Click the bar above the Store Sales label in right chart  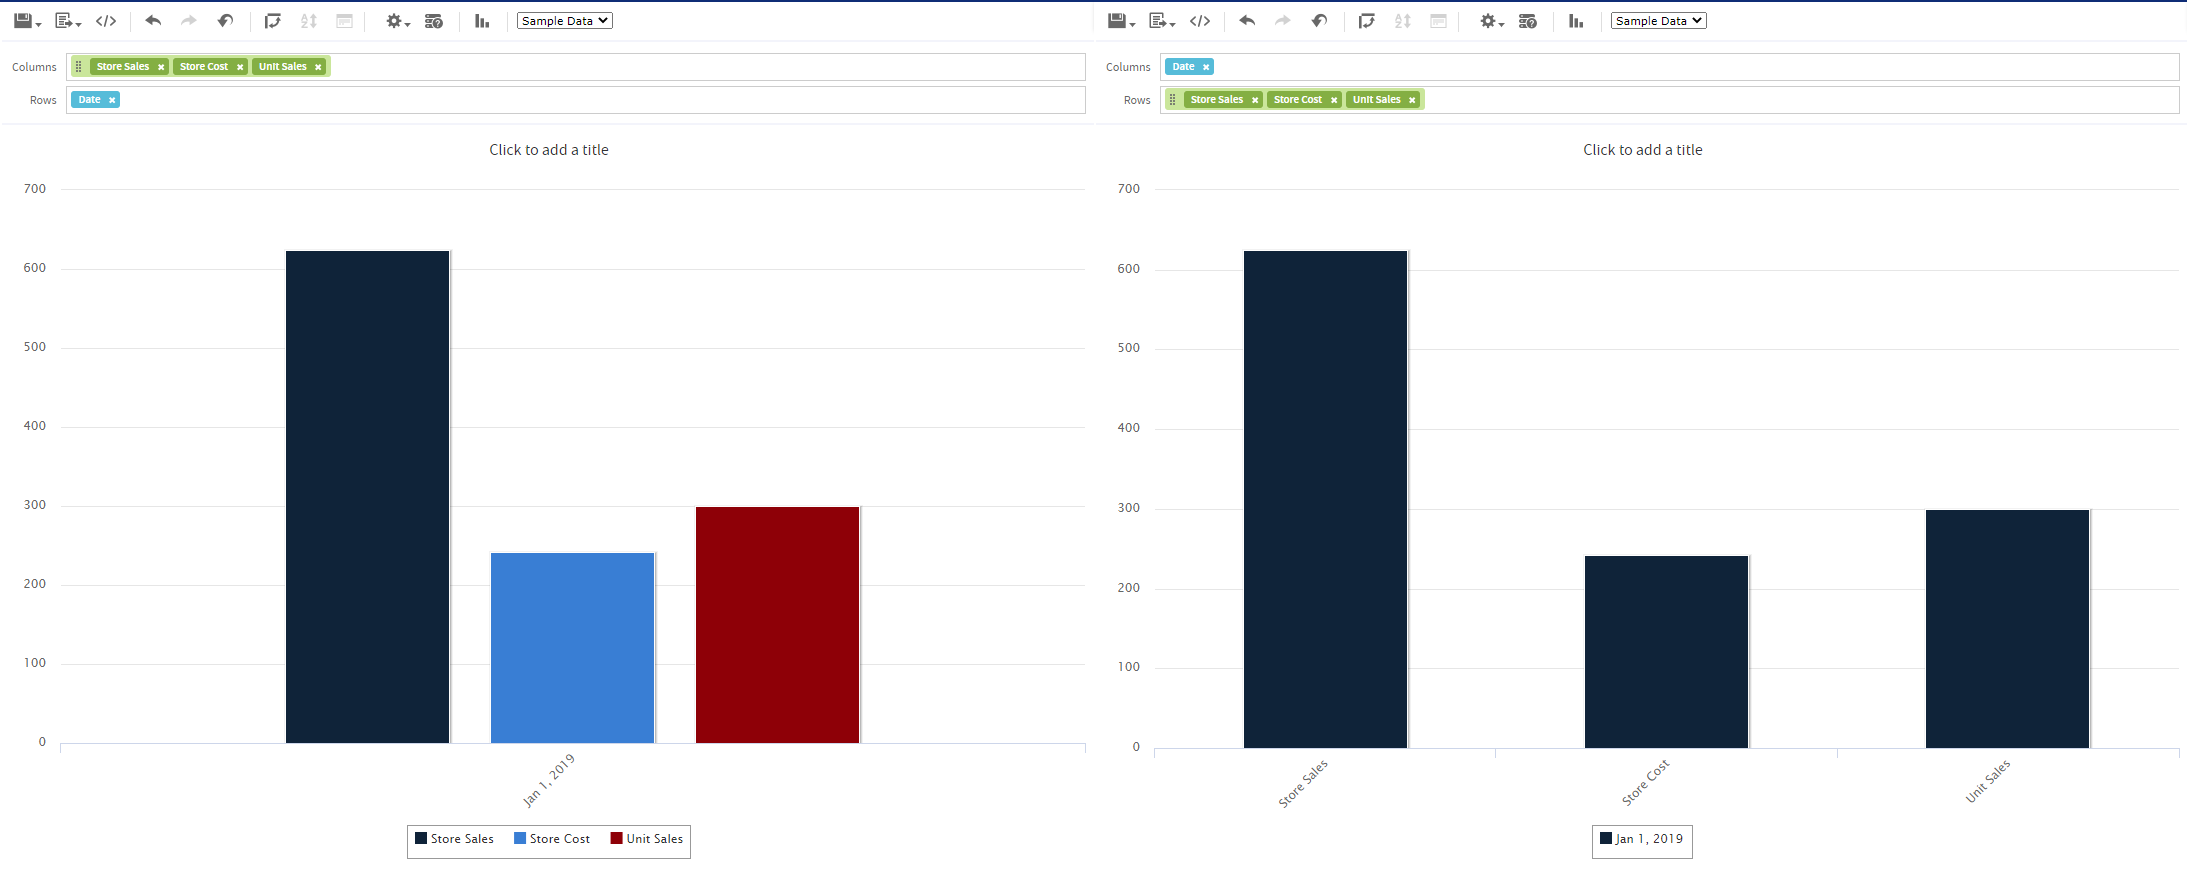coord(1326,499)
